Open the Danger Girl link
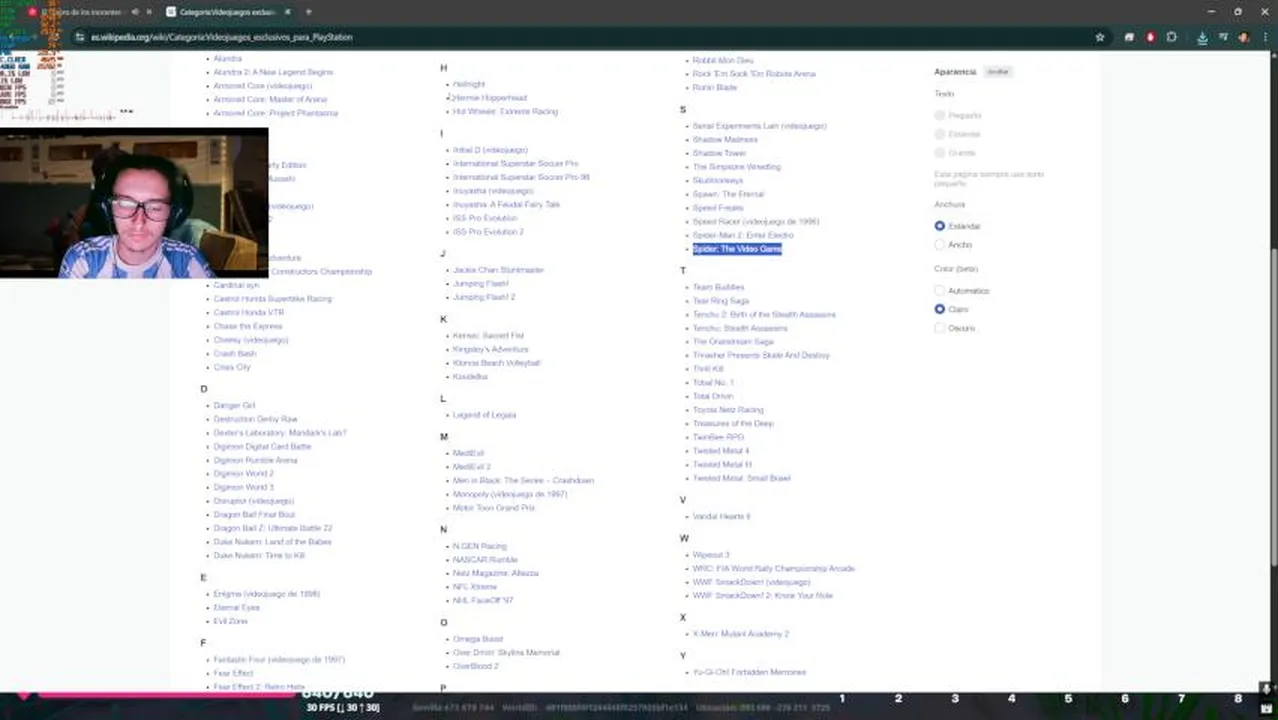Viewport: 1278px width, 720px height. (x=234, y=406)
